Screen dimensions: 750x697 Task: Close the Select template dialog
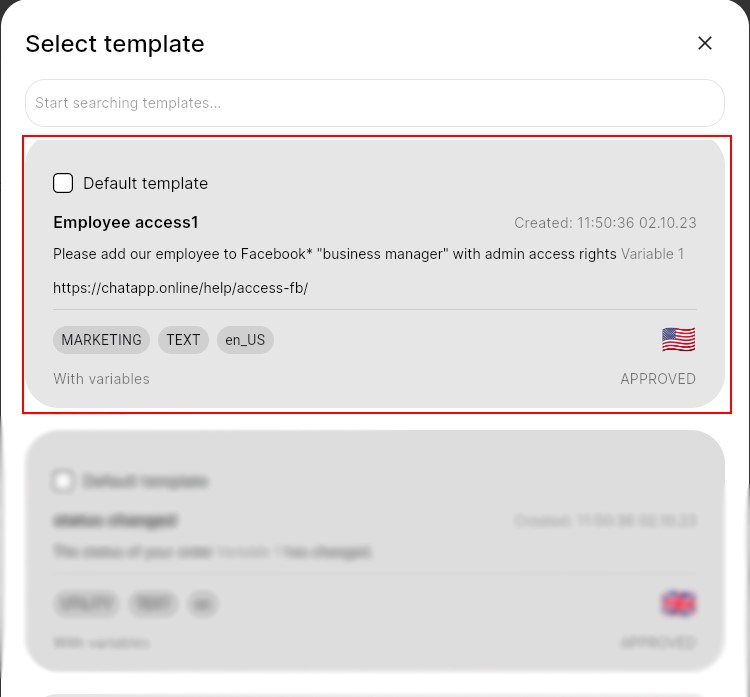coord(705,43)
